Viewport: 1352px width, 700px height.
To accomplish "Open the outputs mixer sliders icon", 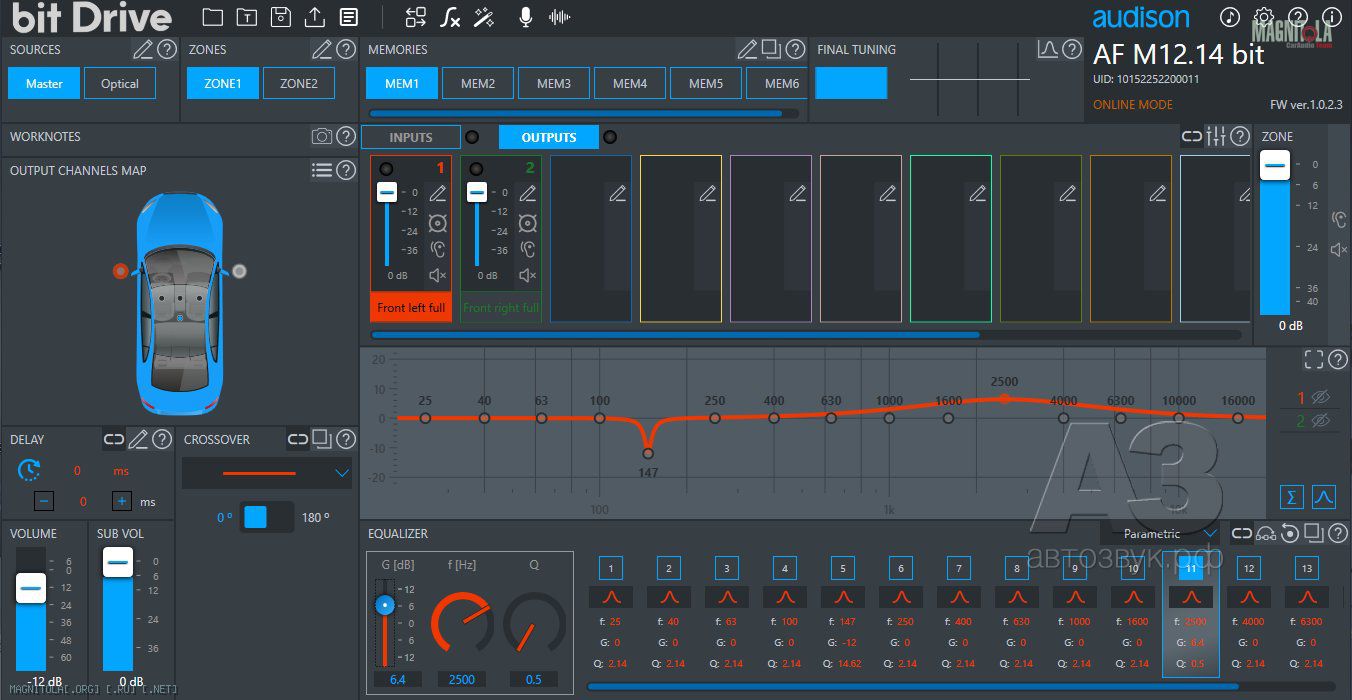I will [x=1216, y=136].
